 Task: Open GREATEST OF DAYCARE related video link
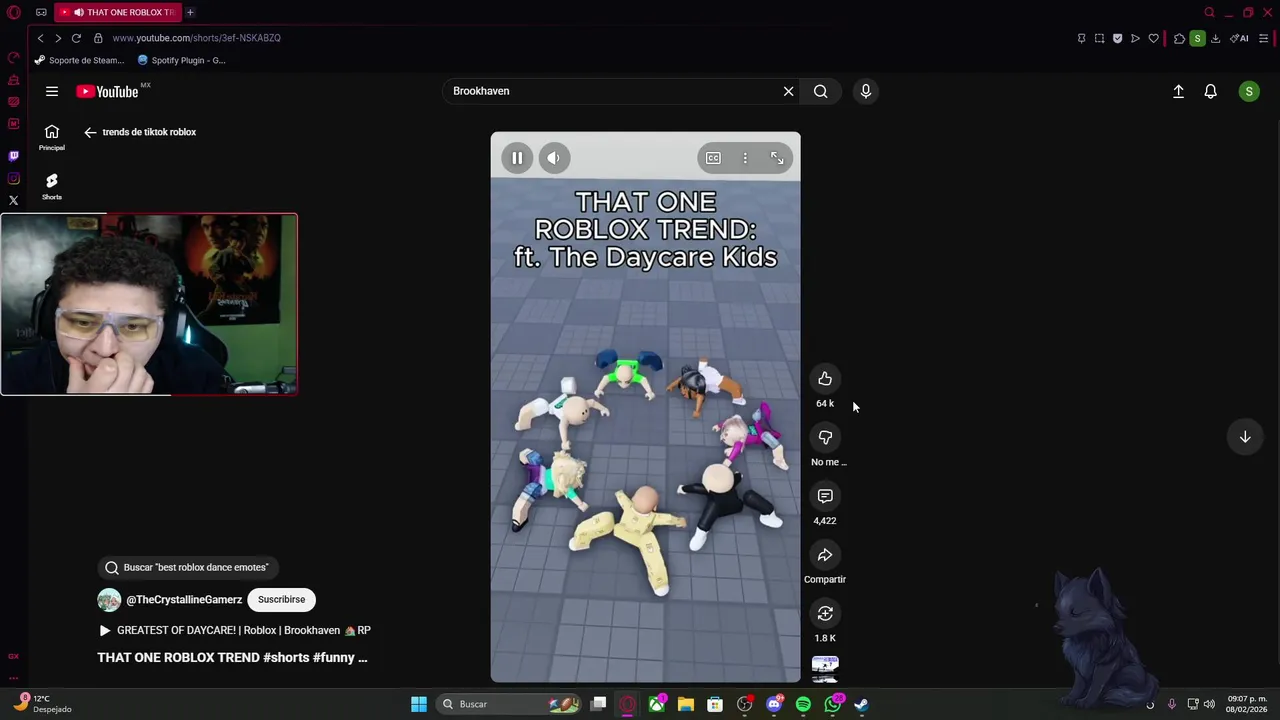[235, 630]
